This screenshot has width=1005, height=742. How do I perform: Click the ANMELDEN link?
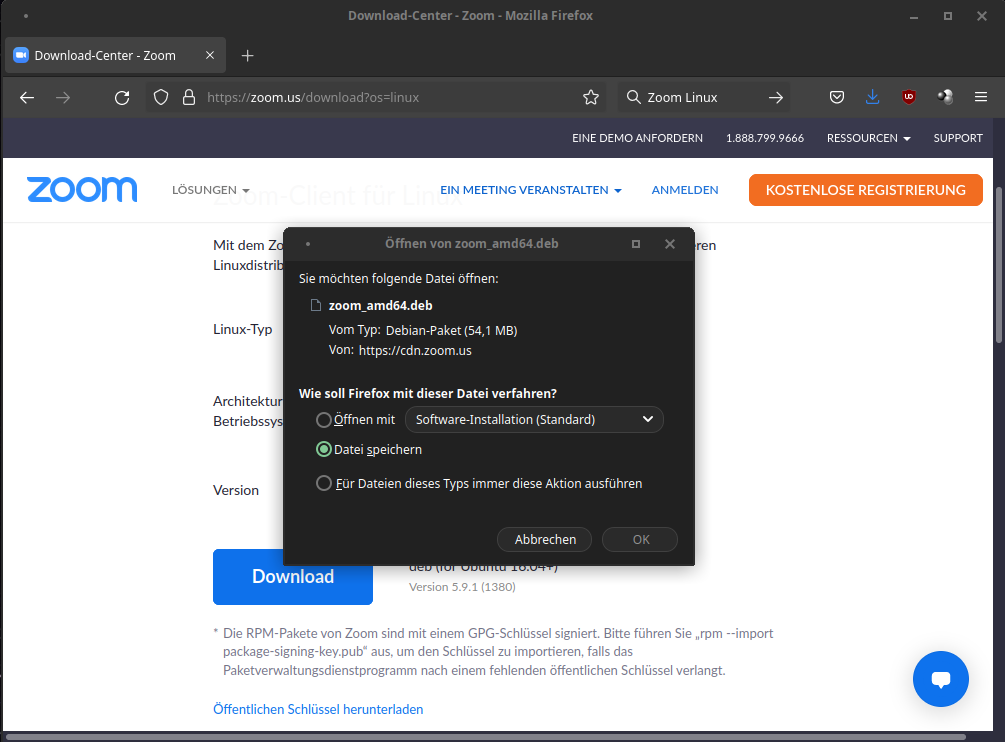[x=685, y=190]
